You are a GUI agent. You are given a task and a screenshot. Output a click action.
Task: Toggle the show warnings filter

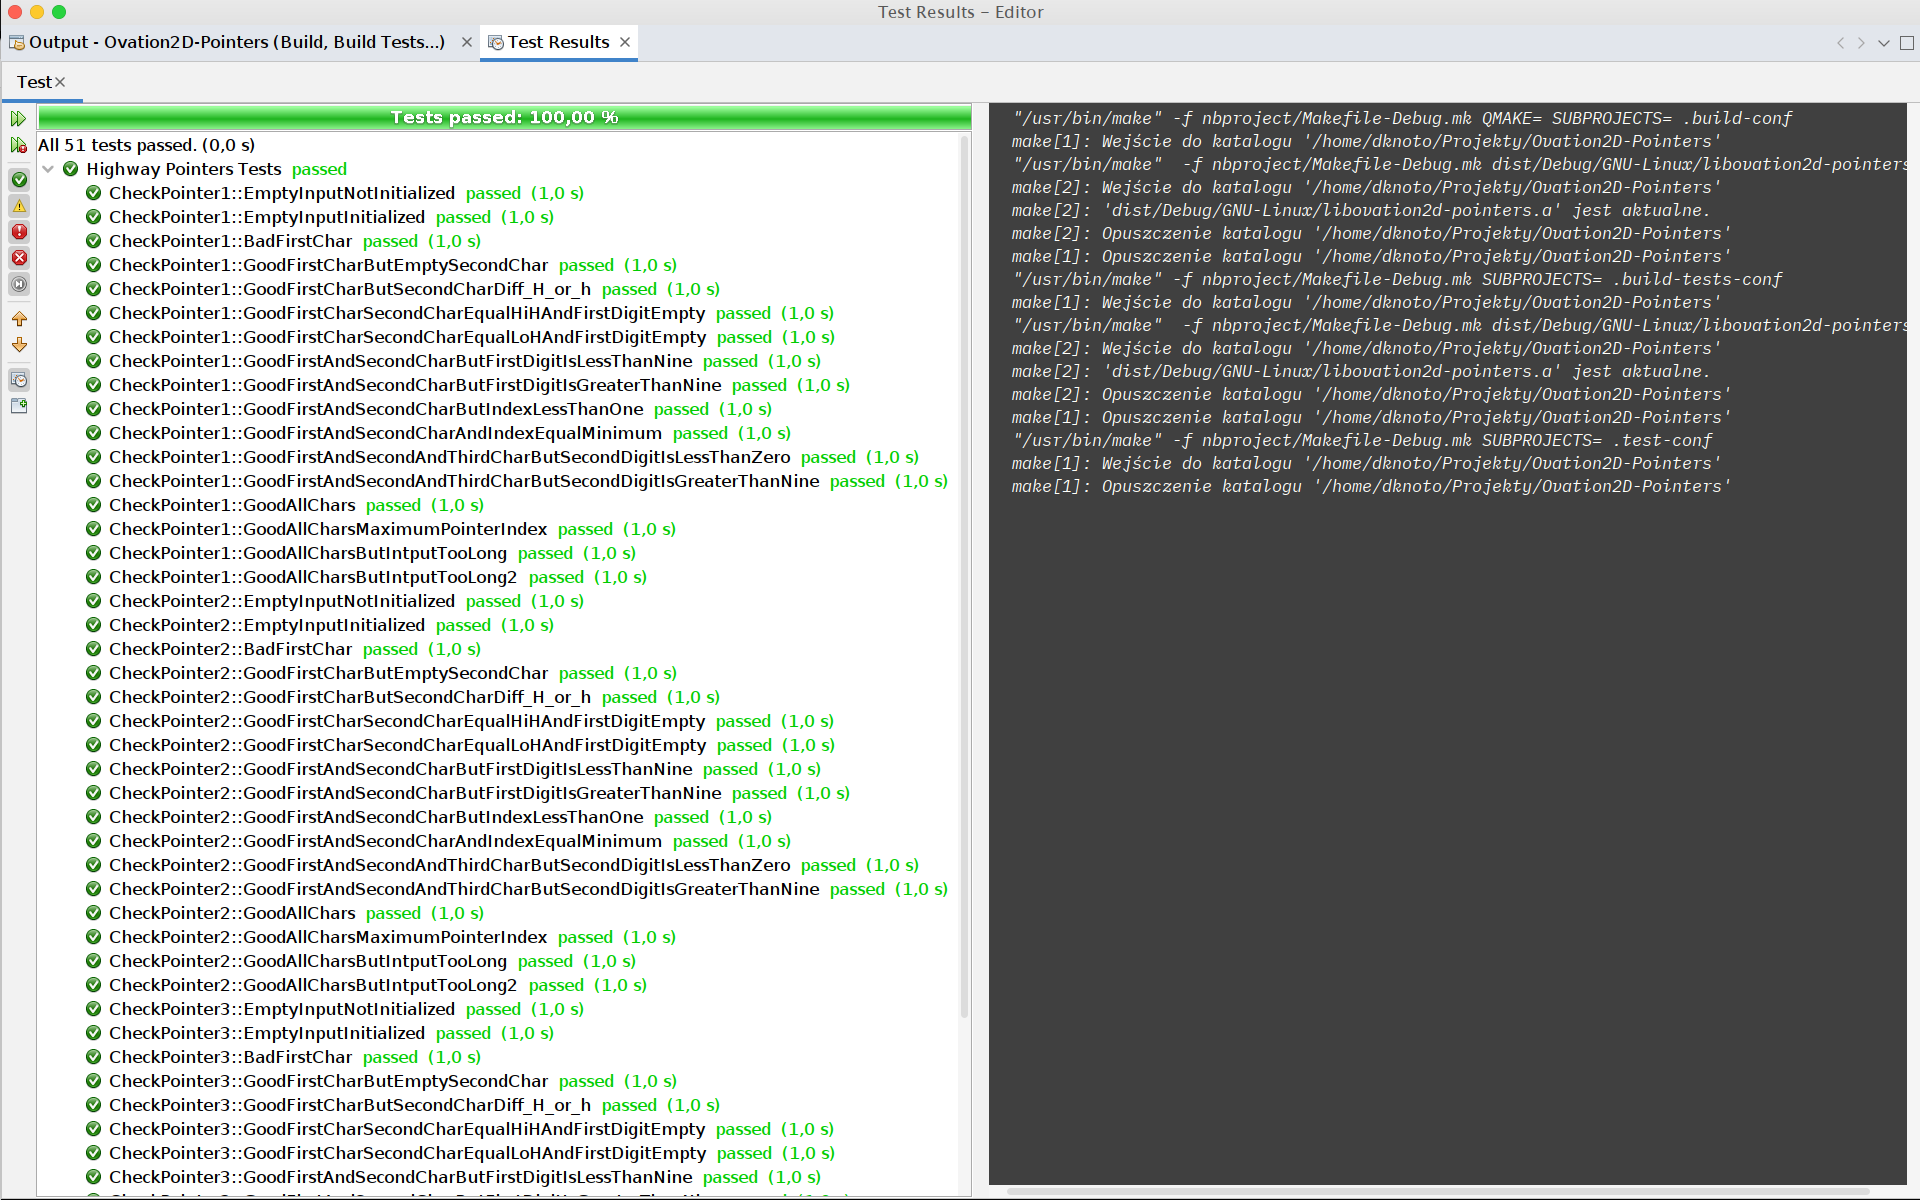pos(19,206)
